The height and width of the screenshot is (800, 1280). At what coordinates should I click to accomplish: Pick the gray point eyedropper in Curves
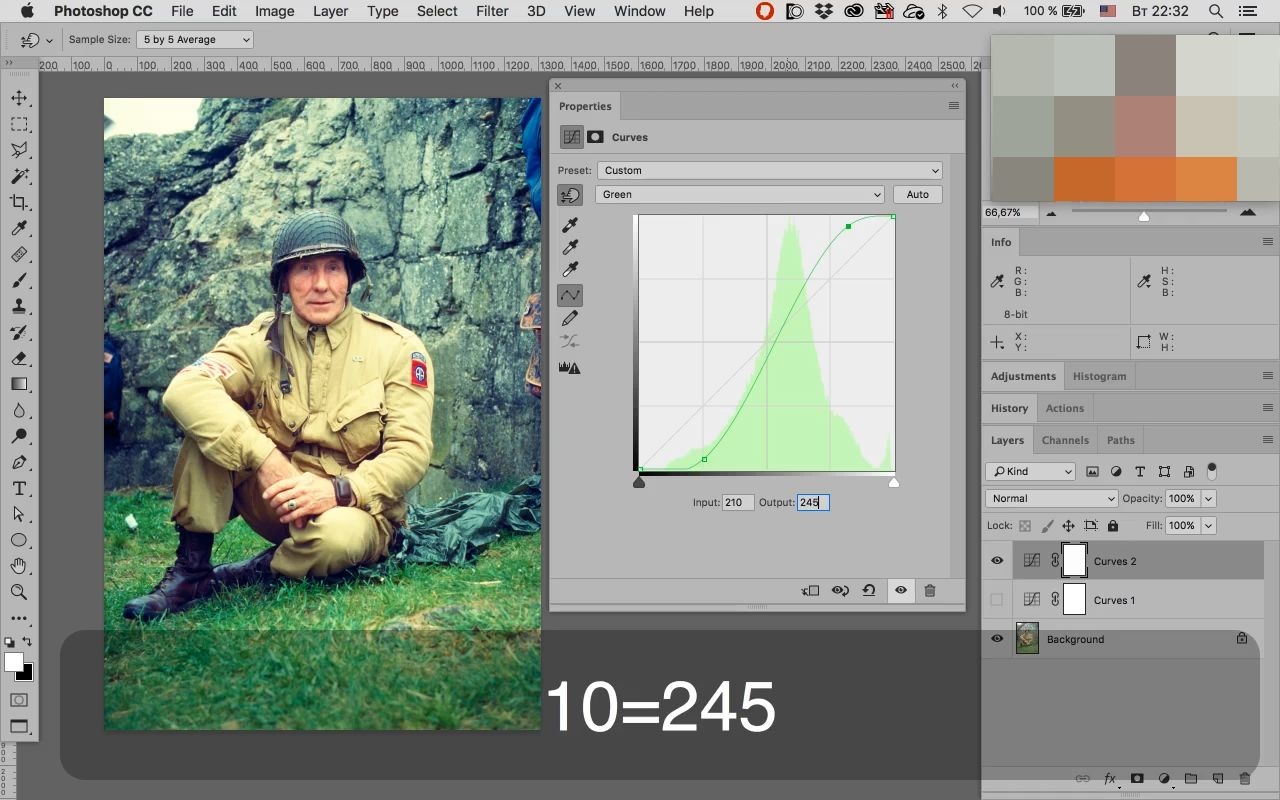click(570, 247)
